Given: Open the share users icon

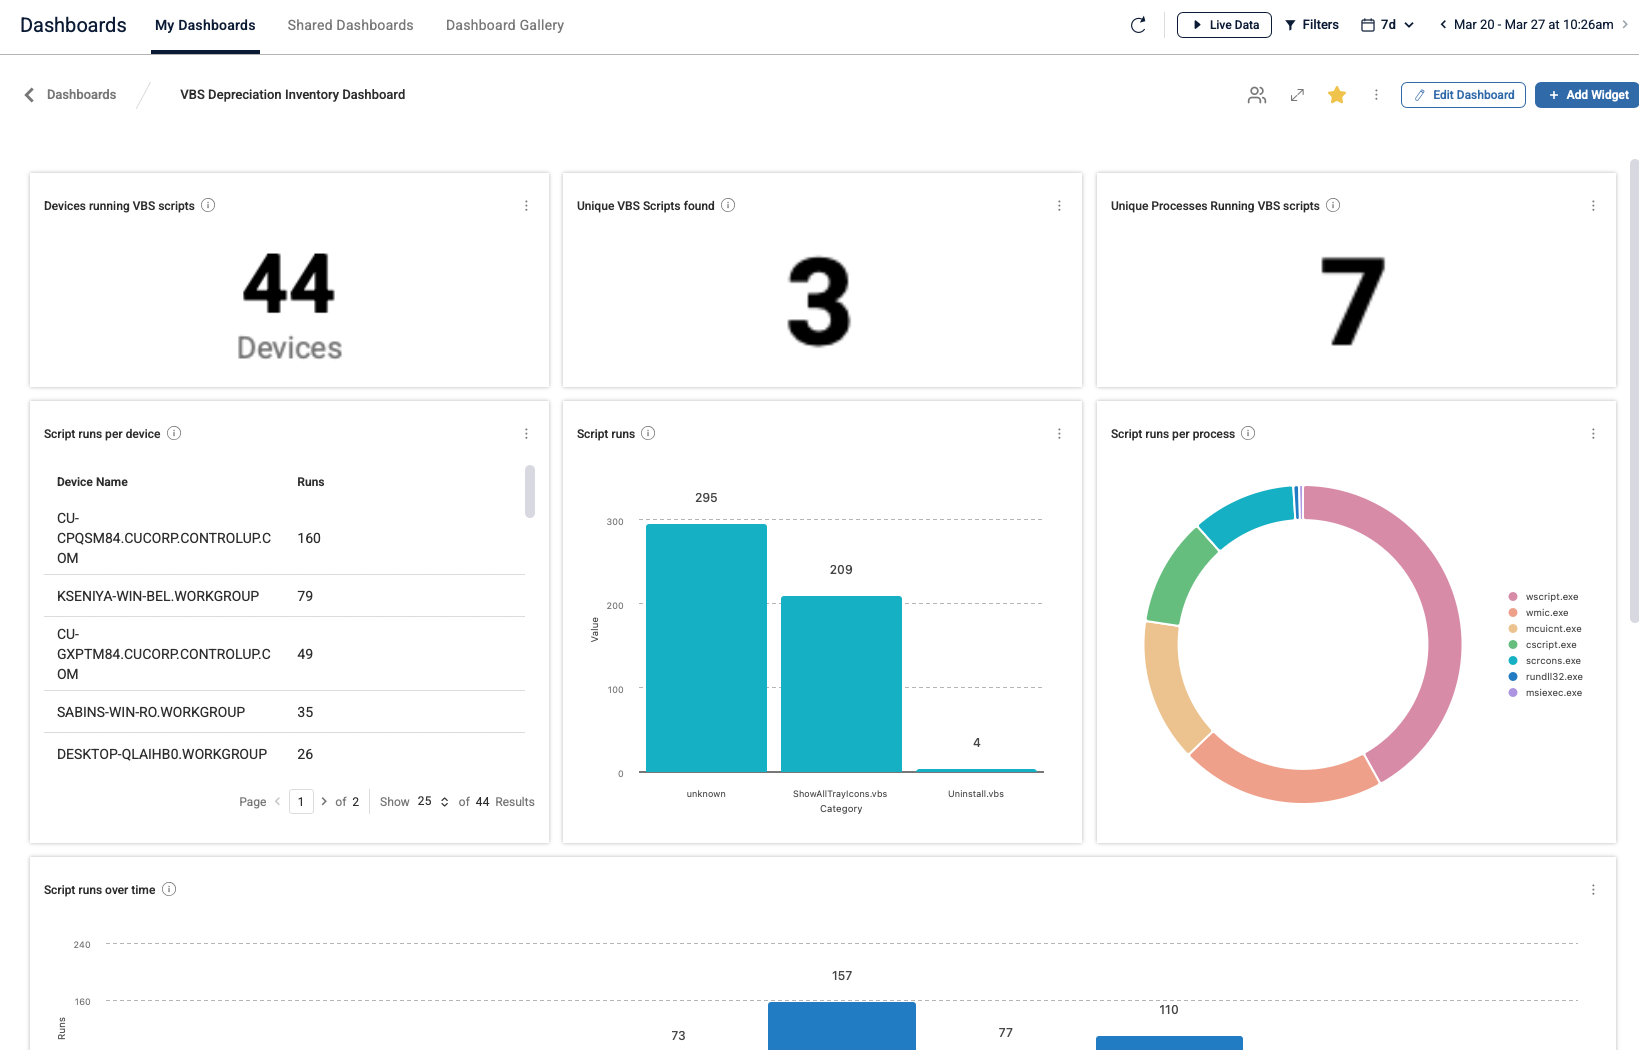Looking at the screenshot, I should [1257, 95].
